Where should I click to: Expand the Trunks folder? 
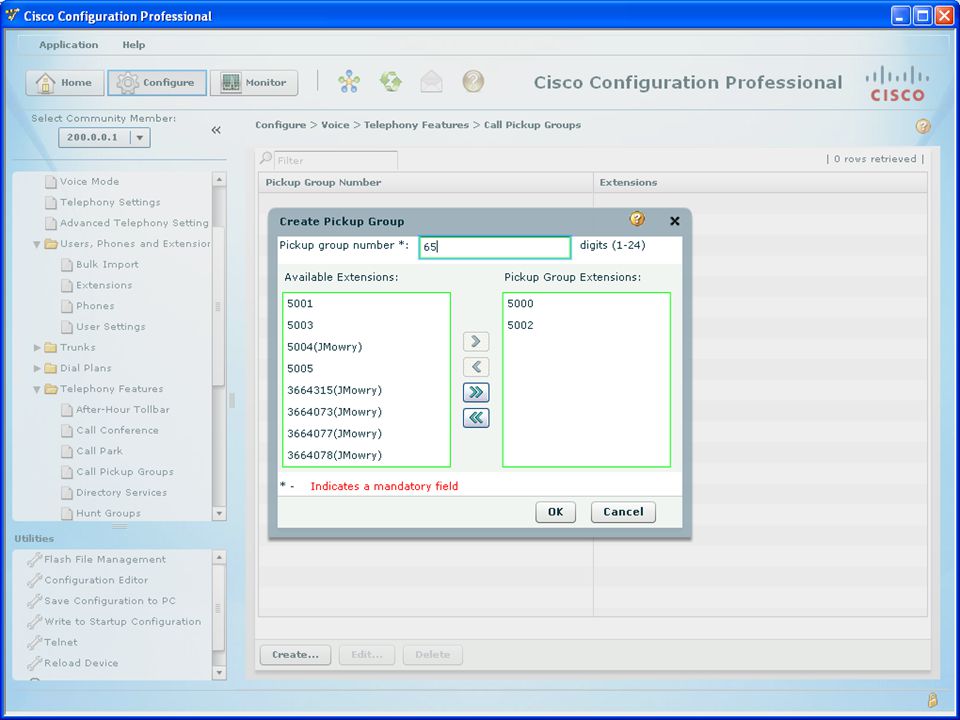point(37,348)
